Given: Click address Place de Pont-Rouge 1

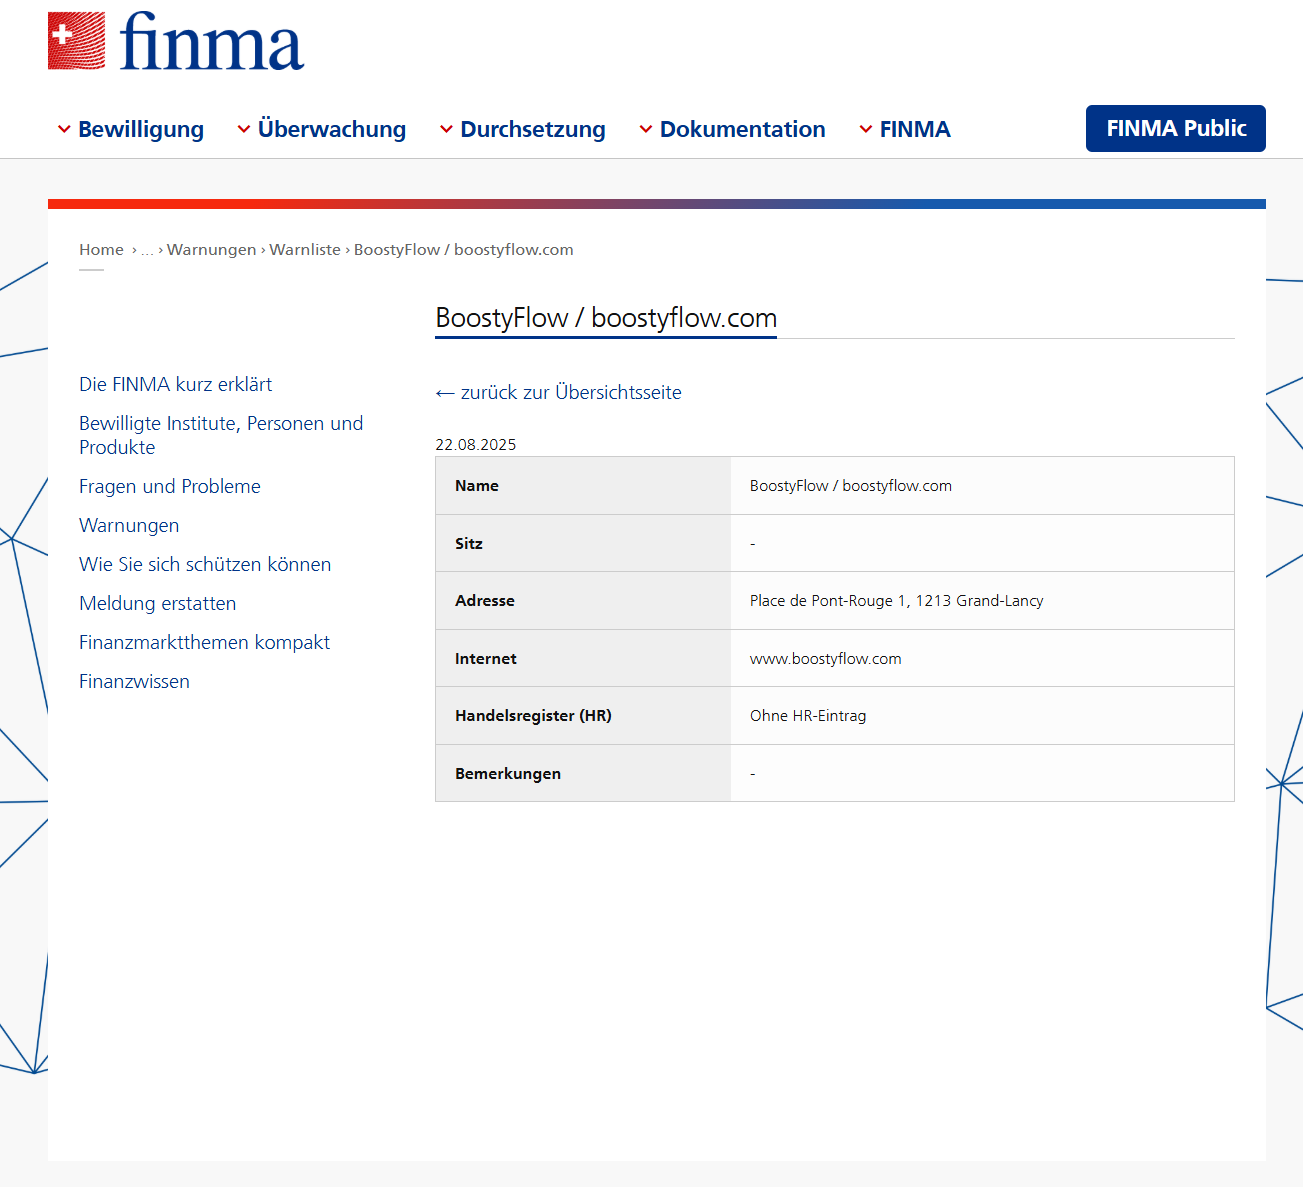Looking at the screenshot, I should point(897,601).
